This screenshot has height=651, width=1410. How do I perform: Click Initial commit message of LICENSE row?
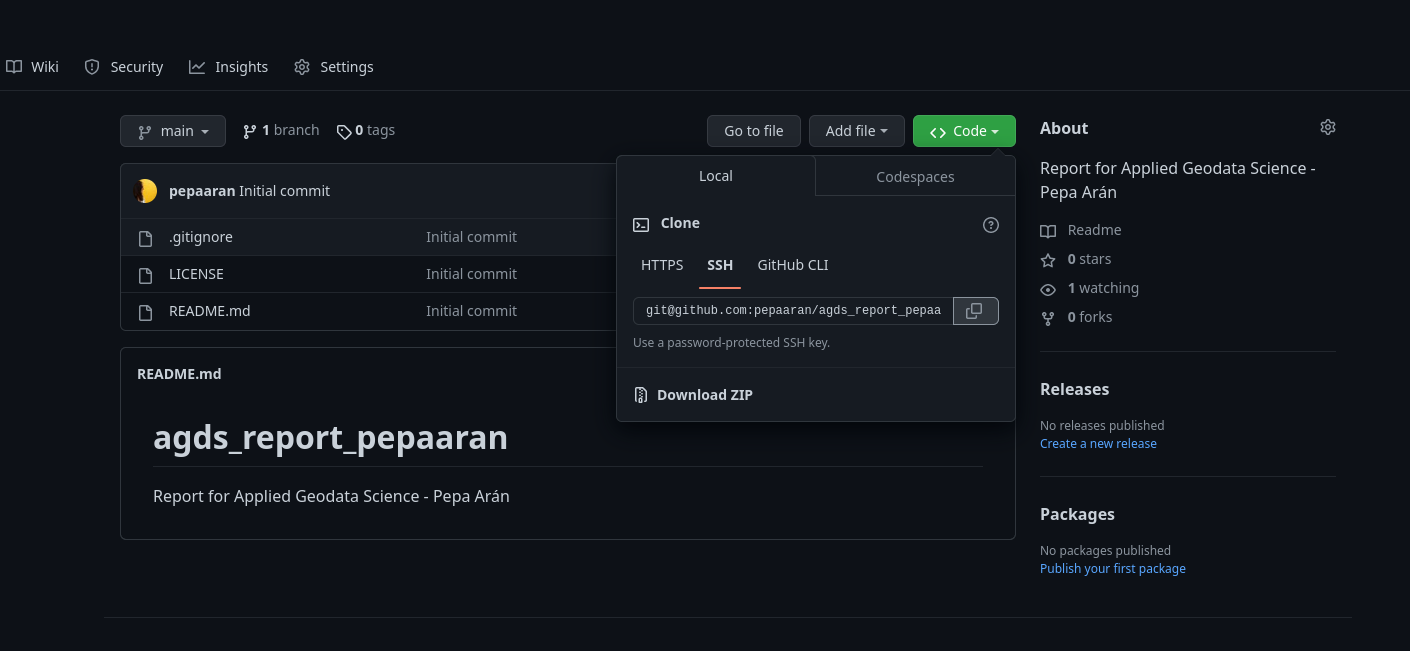click(x=472, y=275)
